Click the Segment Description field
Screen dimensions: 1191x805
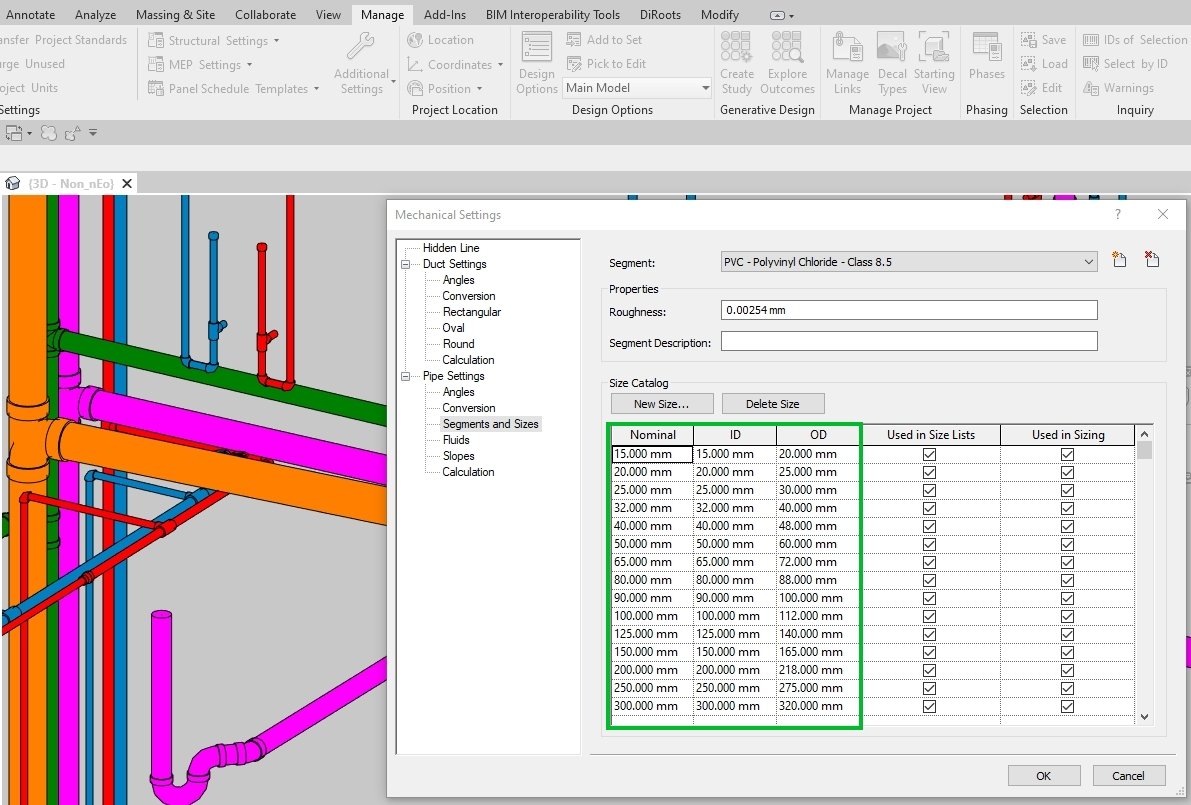tap(908, 341)
